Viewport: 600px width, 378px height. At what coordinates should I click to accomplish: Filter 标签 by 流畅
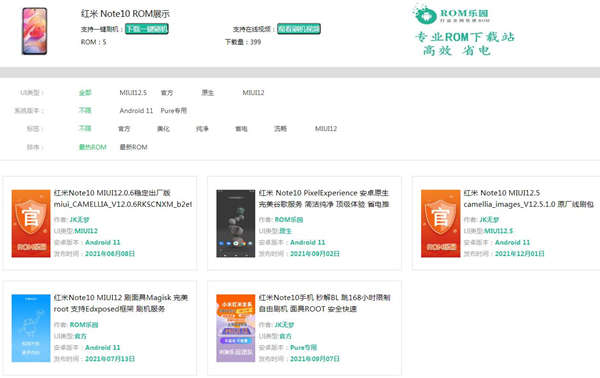[x=280, y=129]
